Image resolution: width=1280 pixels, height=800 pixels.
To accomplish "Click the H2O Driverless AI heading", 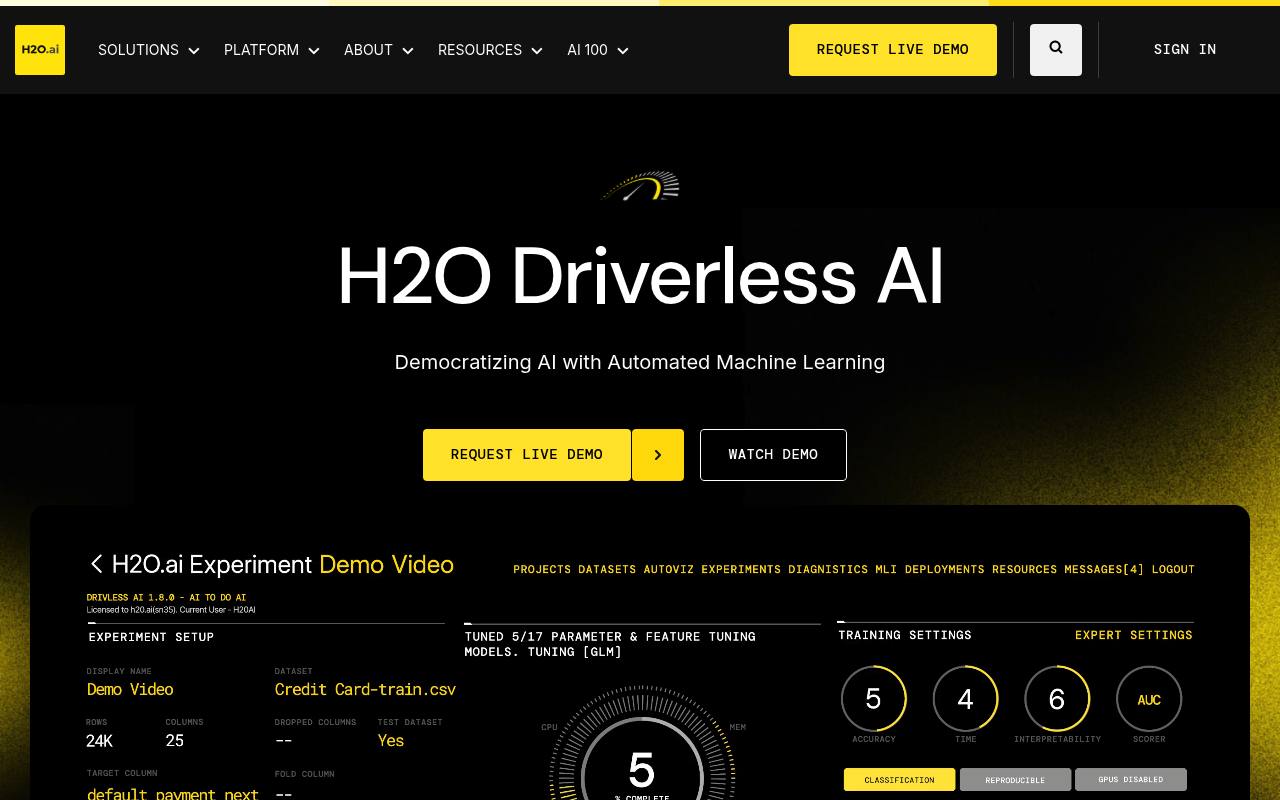I will 640,277.
